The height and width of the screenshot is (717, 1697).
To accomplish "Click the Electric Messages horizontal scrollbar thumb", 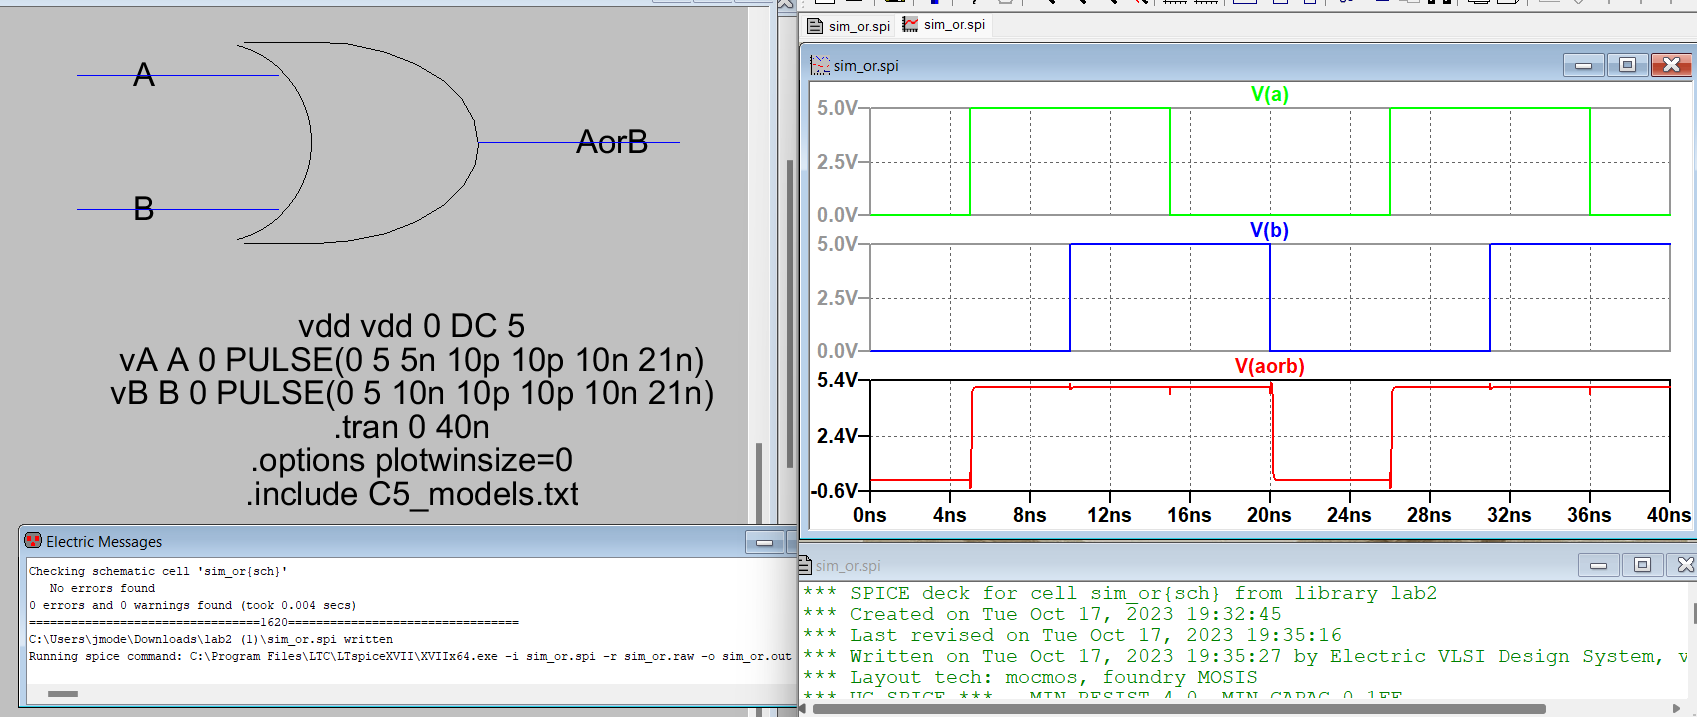I will click(62, 694).
